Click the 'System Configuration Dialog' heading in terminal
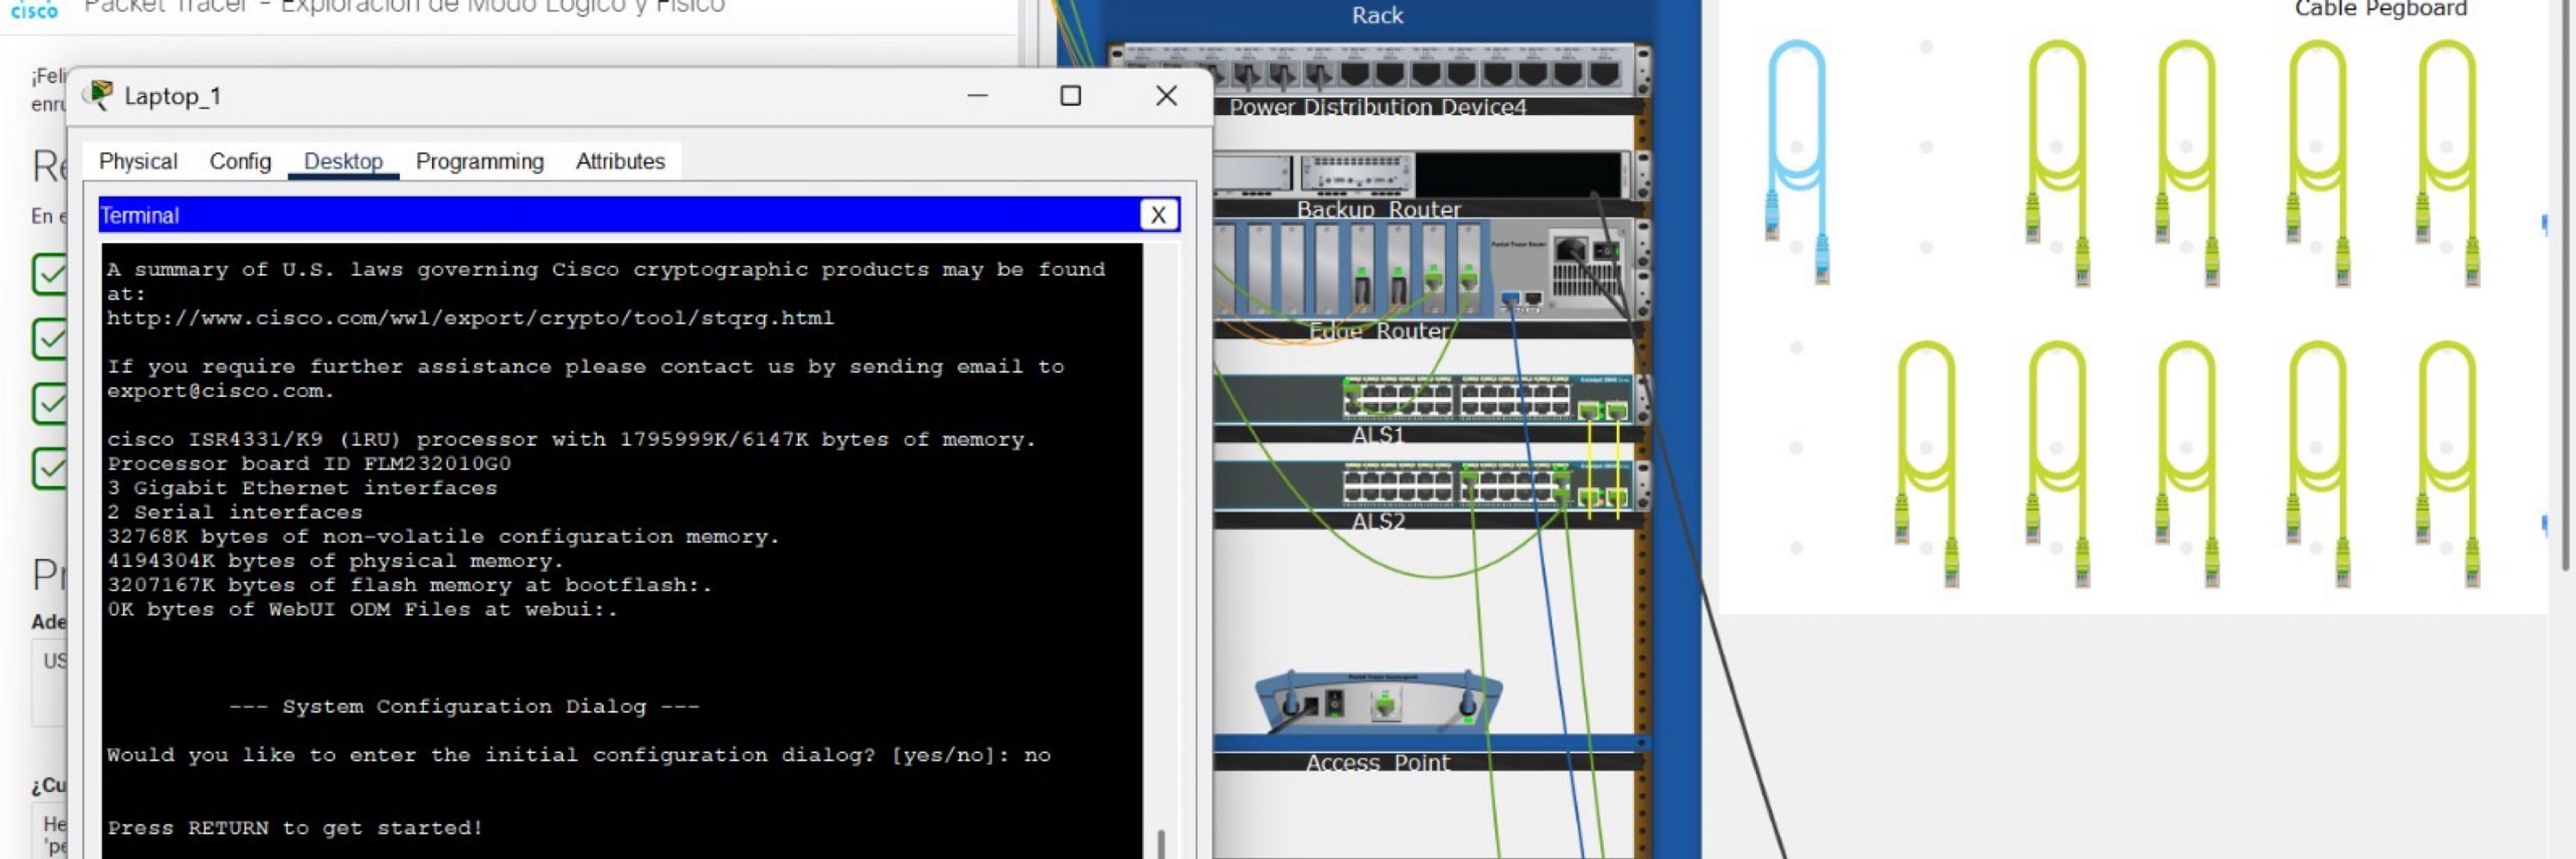 tap(464, 706)
